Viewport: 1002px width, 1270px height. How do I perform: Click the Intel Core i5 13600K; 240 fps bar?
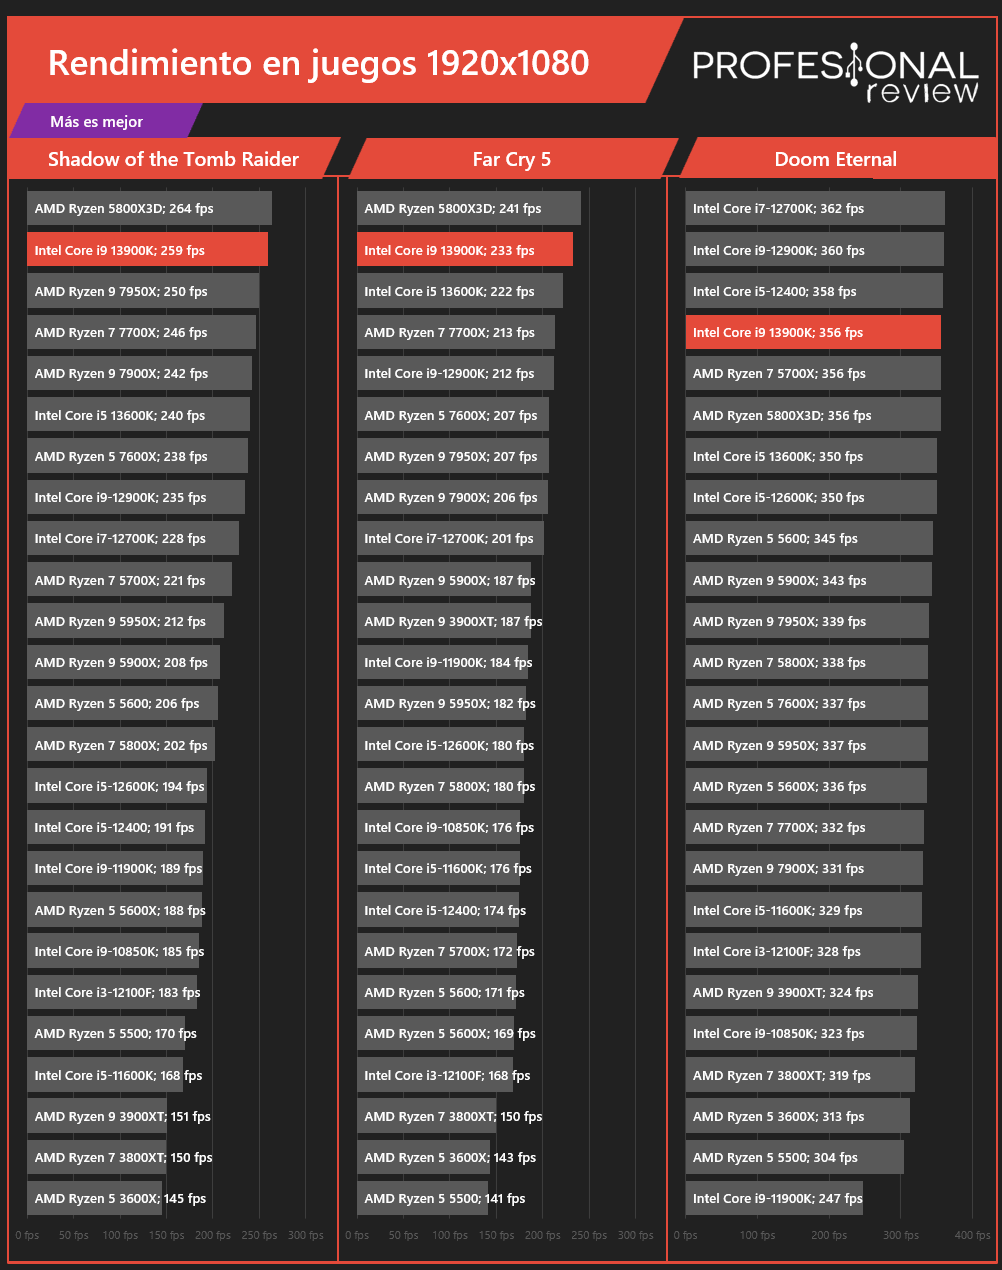[138, 415]
